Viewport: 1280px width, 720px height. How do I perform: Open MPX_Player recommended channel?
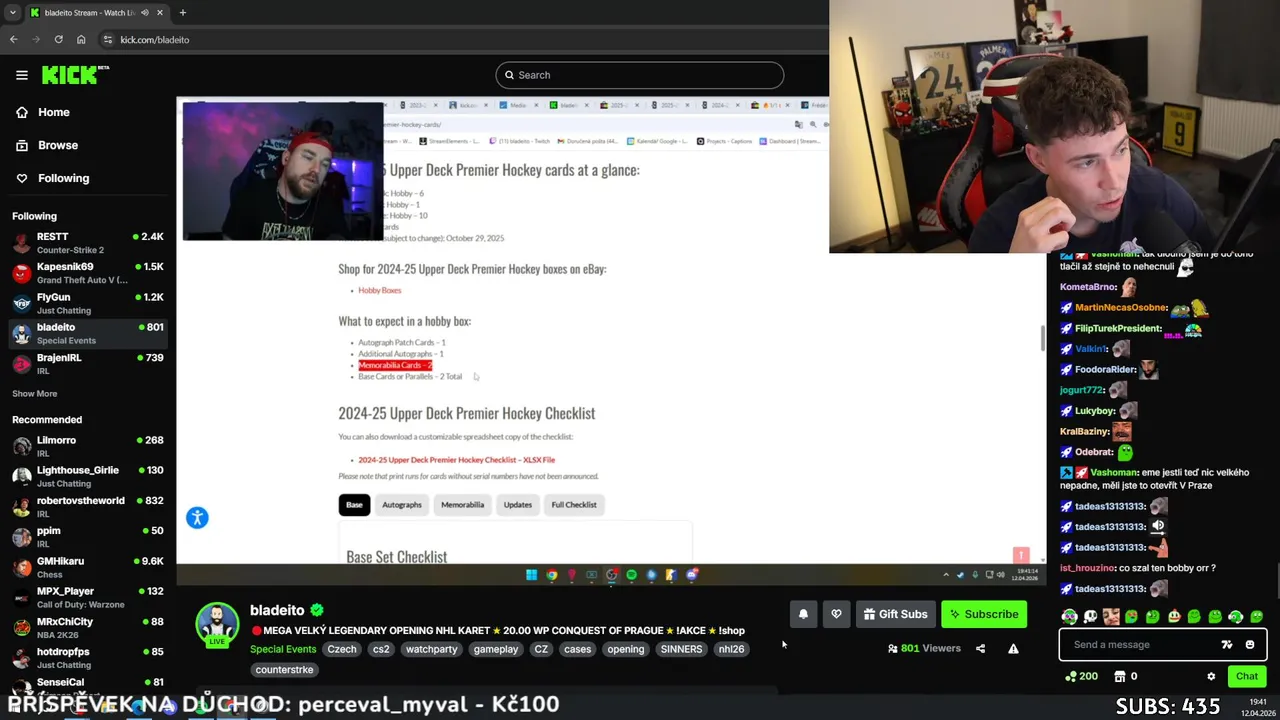[88, 597]
